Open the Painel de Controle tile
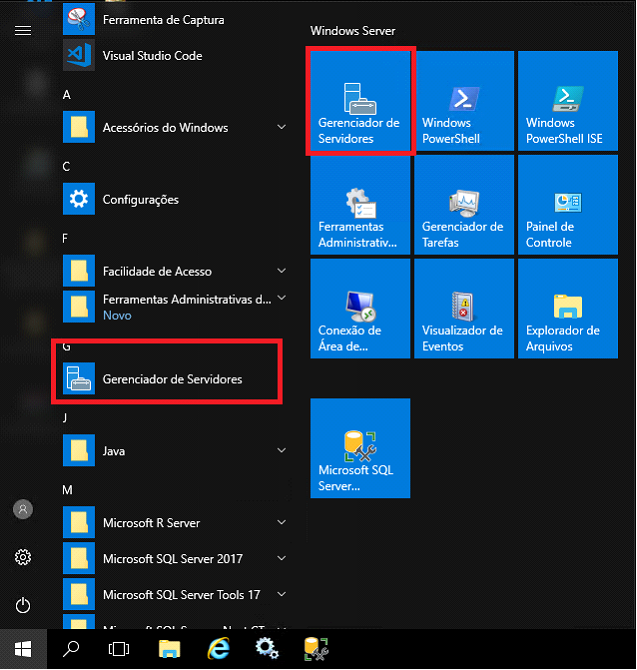The height and width of the screenshot is (670, 637). [568, 205]
